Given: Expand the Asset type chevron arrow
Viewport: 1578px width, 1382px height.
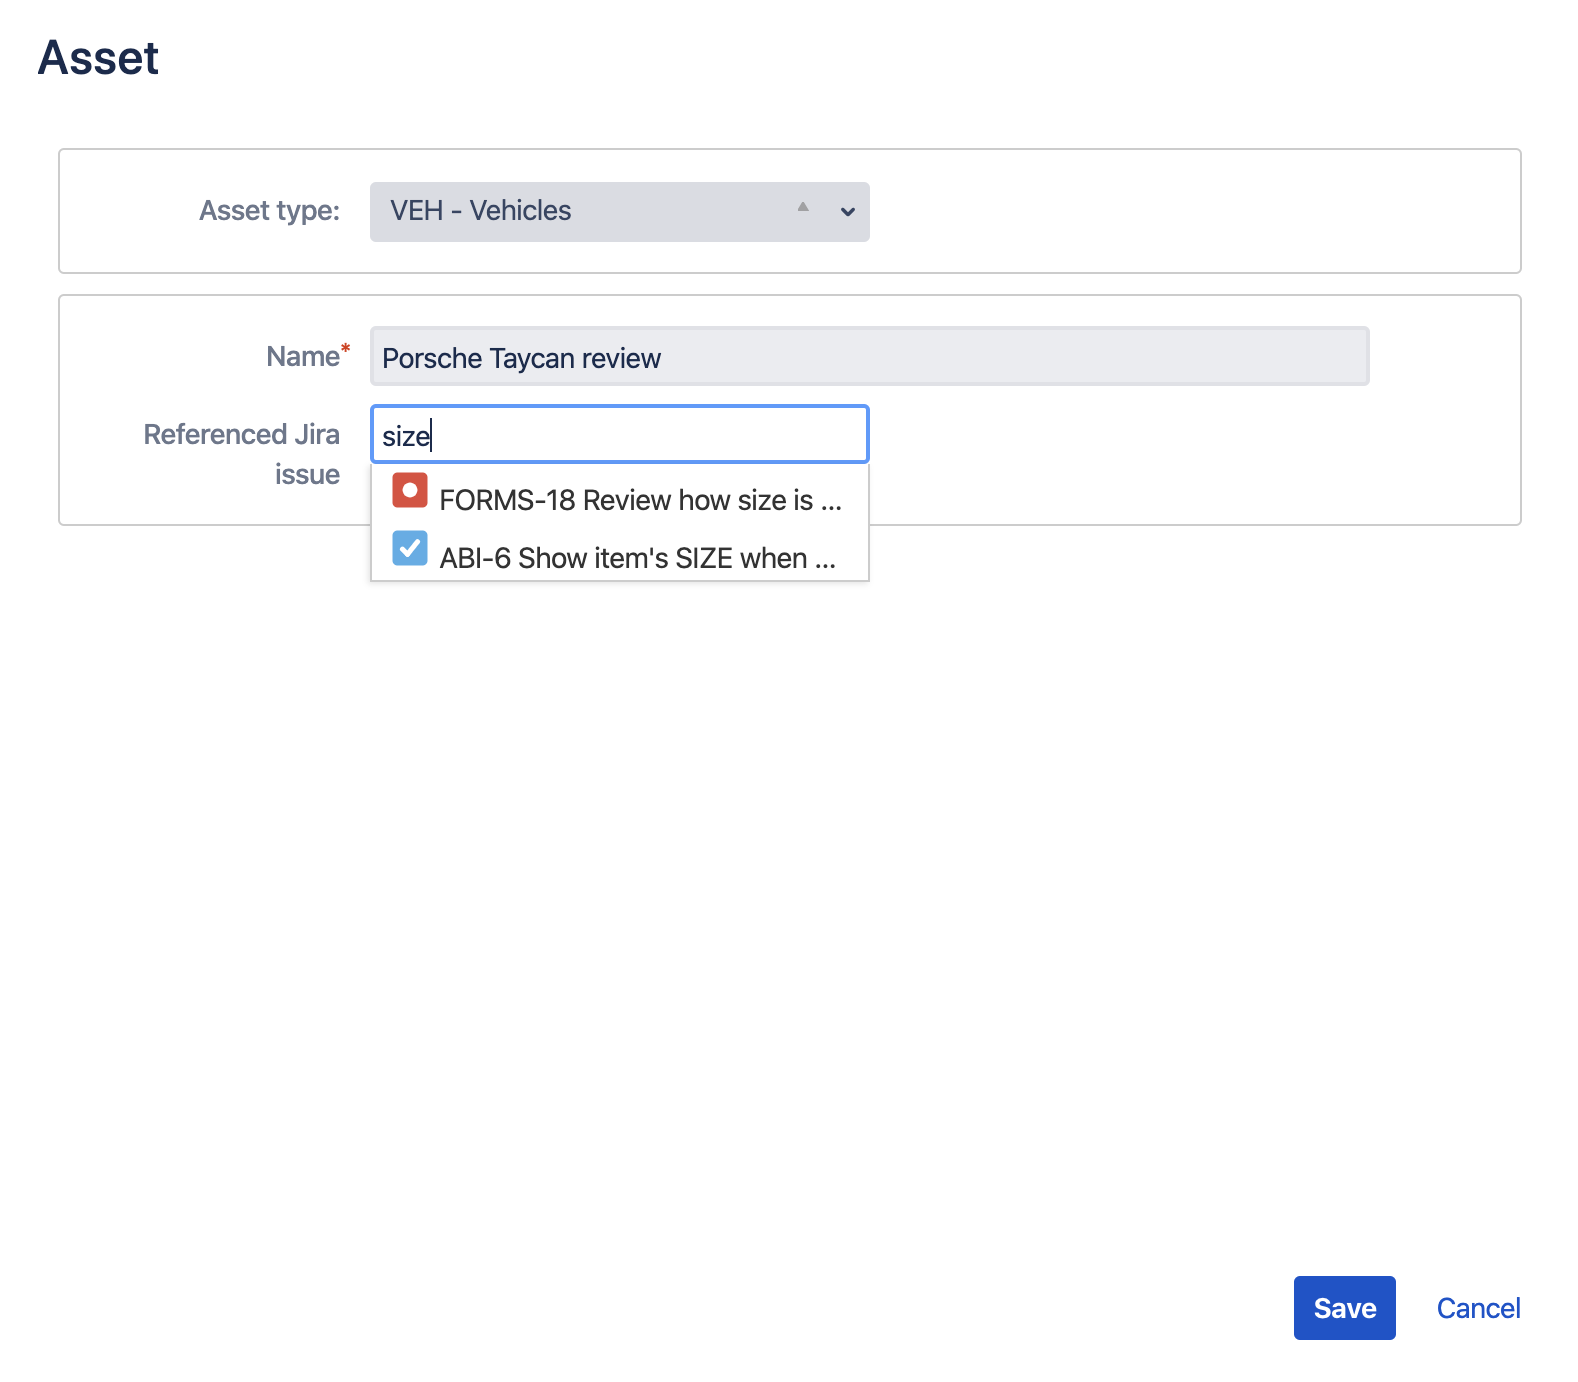Looking at the screenshot, I should point(847,212).
